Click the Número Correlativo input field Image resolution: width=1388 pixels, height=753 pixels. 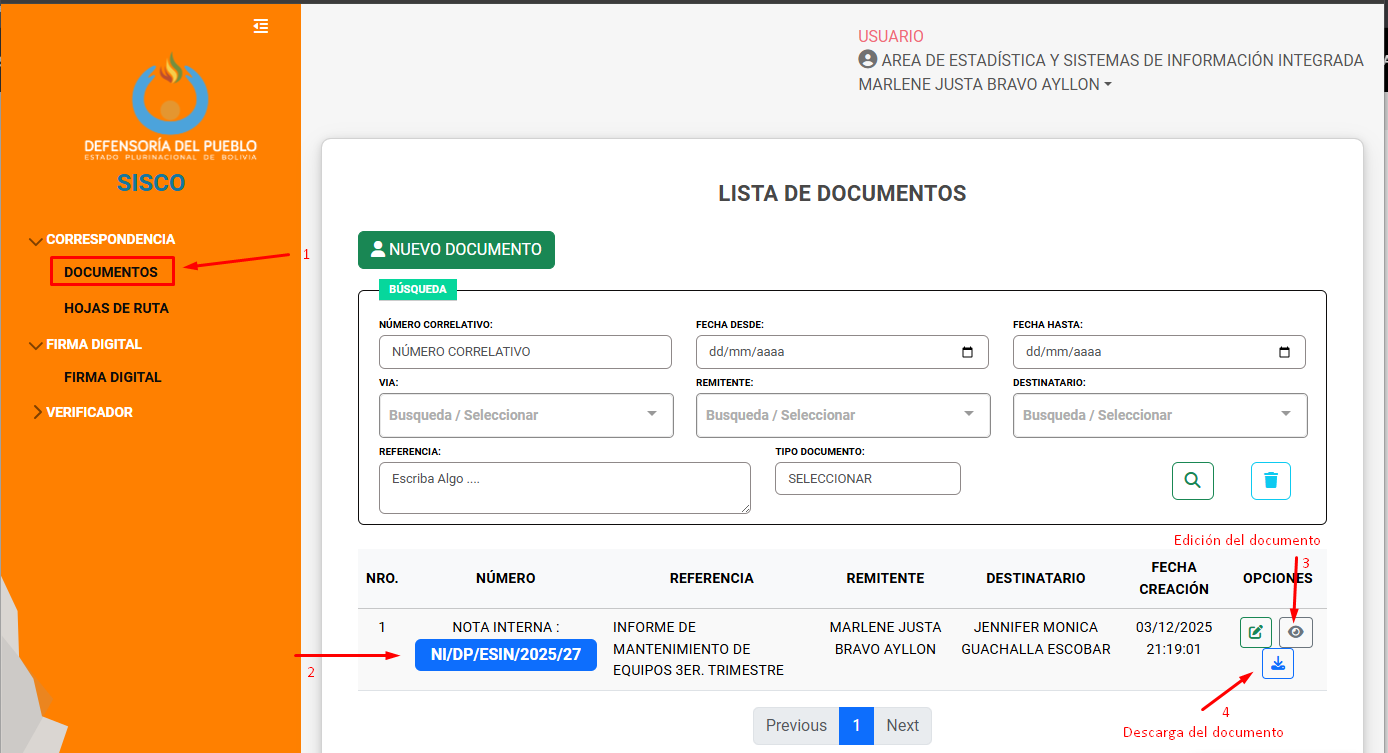[525, 352]
